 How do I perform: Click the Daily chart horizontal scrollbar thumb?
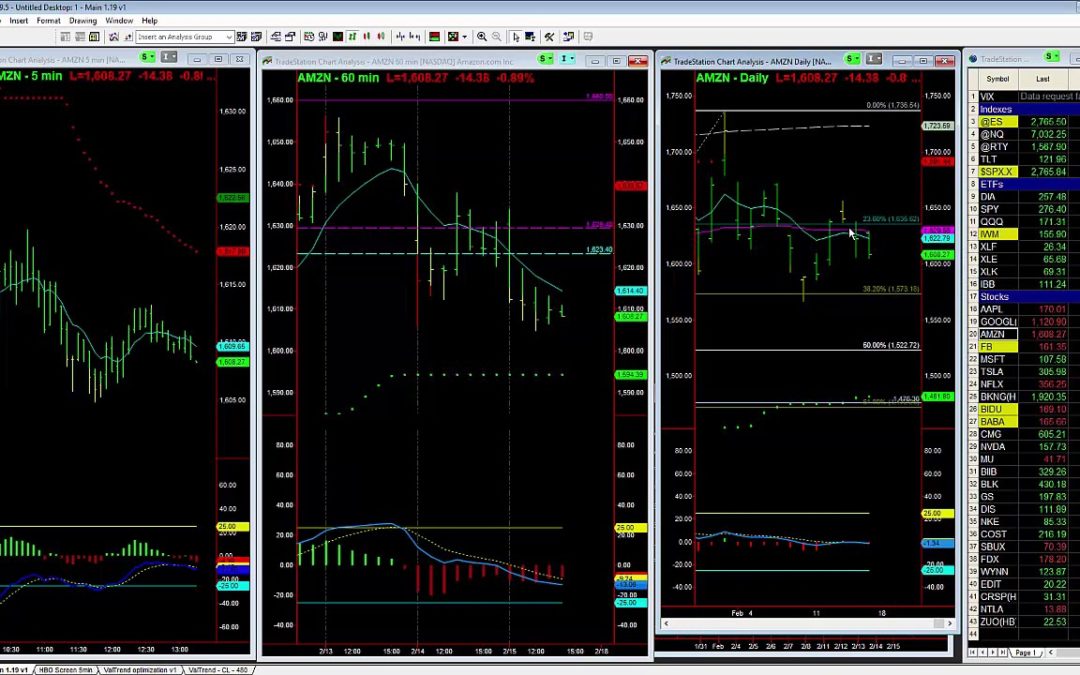point(938,623)
